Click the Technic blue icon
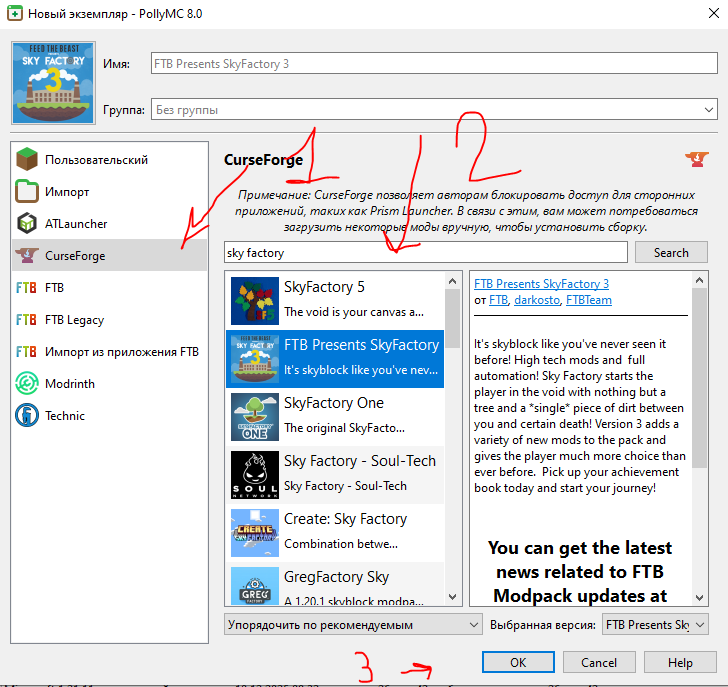The width and height of the screenshot is (728, 687). pyautogui.click(x=27, y=415)
